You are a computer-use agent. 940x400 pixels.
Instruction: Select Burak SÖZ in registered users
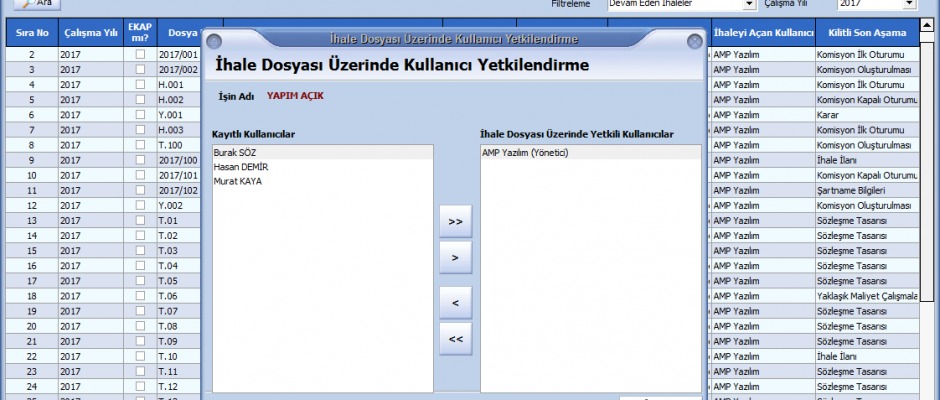click(x=236, y=153)
